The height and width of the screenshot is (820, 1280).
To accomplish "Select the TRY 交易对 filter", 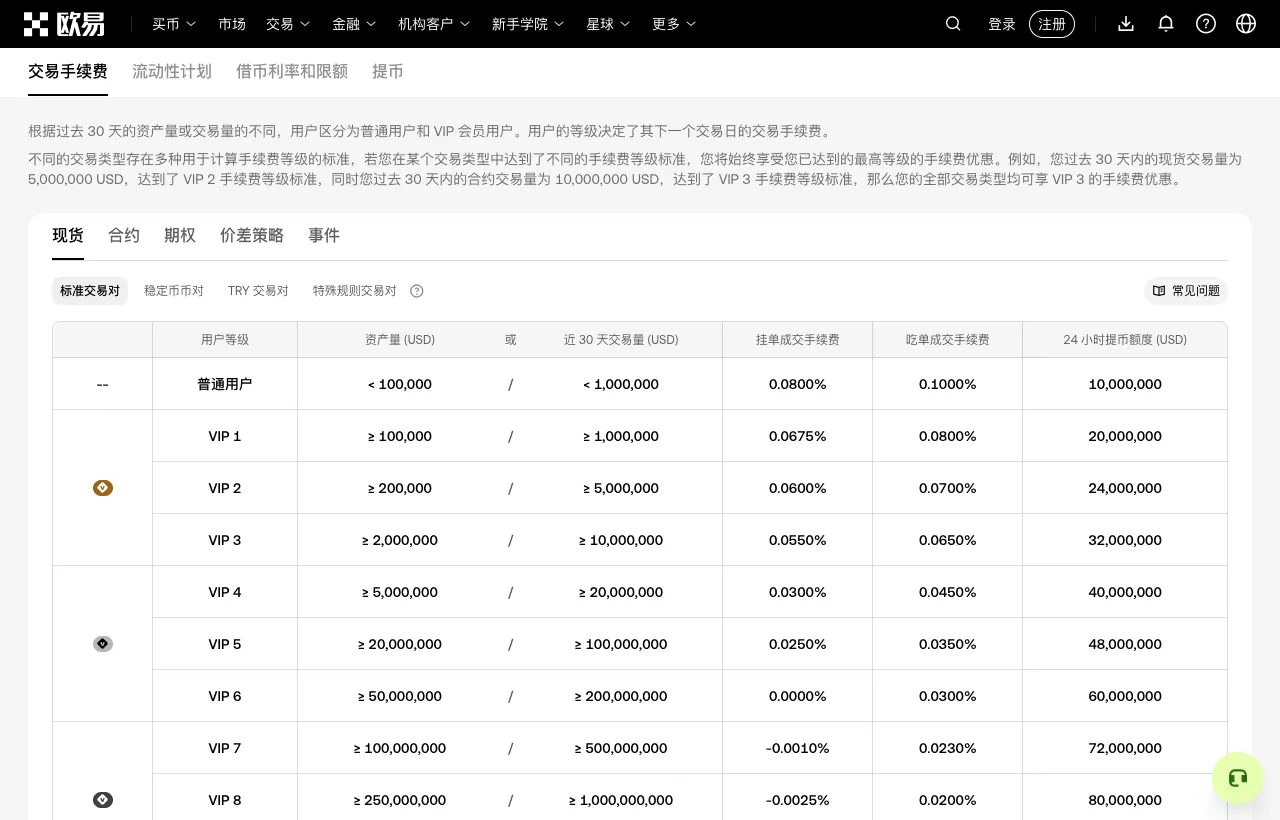I will (x=258, y=291).
